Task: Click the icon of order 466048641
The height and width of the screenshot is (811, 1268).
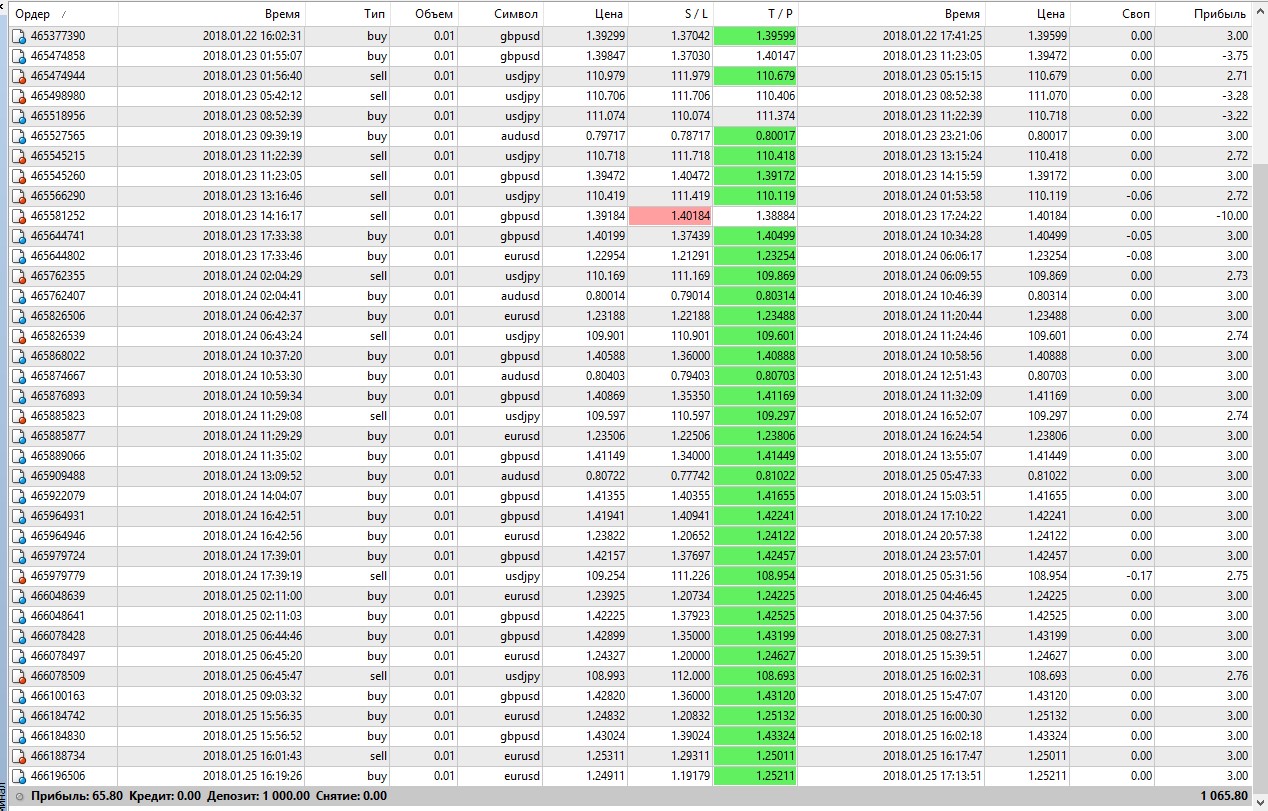Action: [19, 616]
